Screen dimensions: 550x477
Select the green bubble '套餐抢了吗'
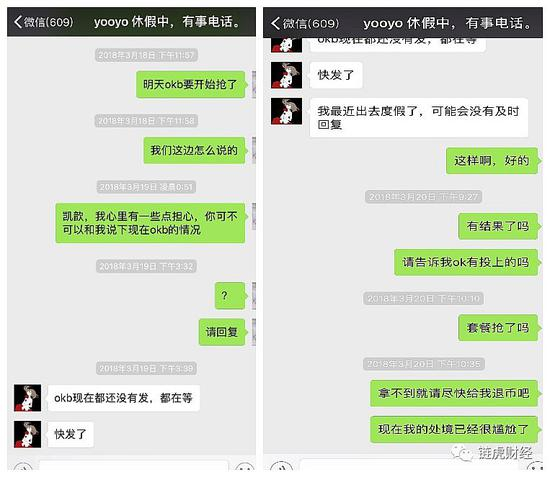click(x=498, y=328)
